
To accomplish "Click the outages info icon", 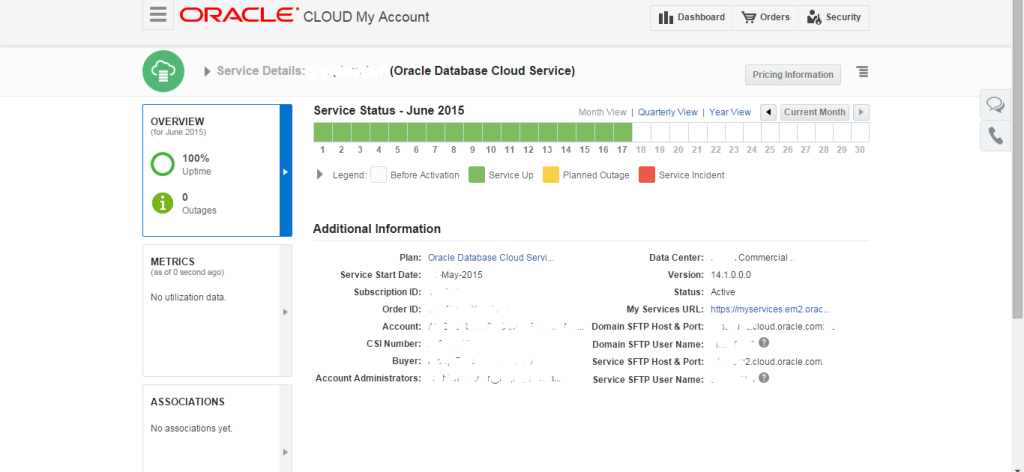I will [163, 203].
